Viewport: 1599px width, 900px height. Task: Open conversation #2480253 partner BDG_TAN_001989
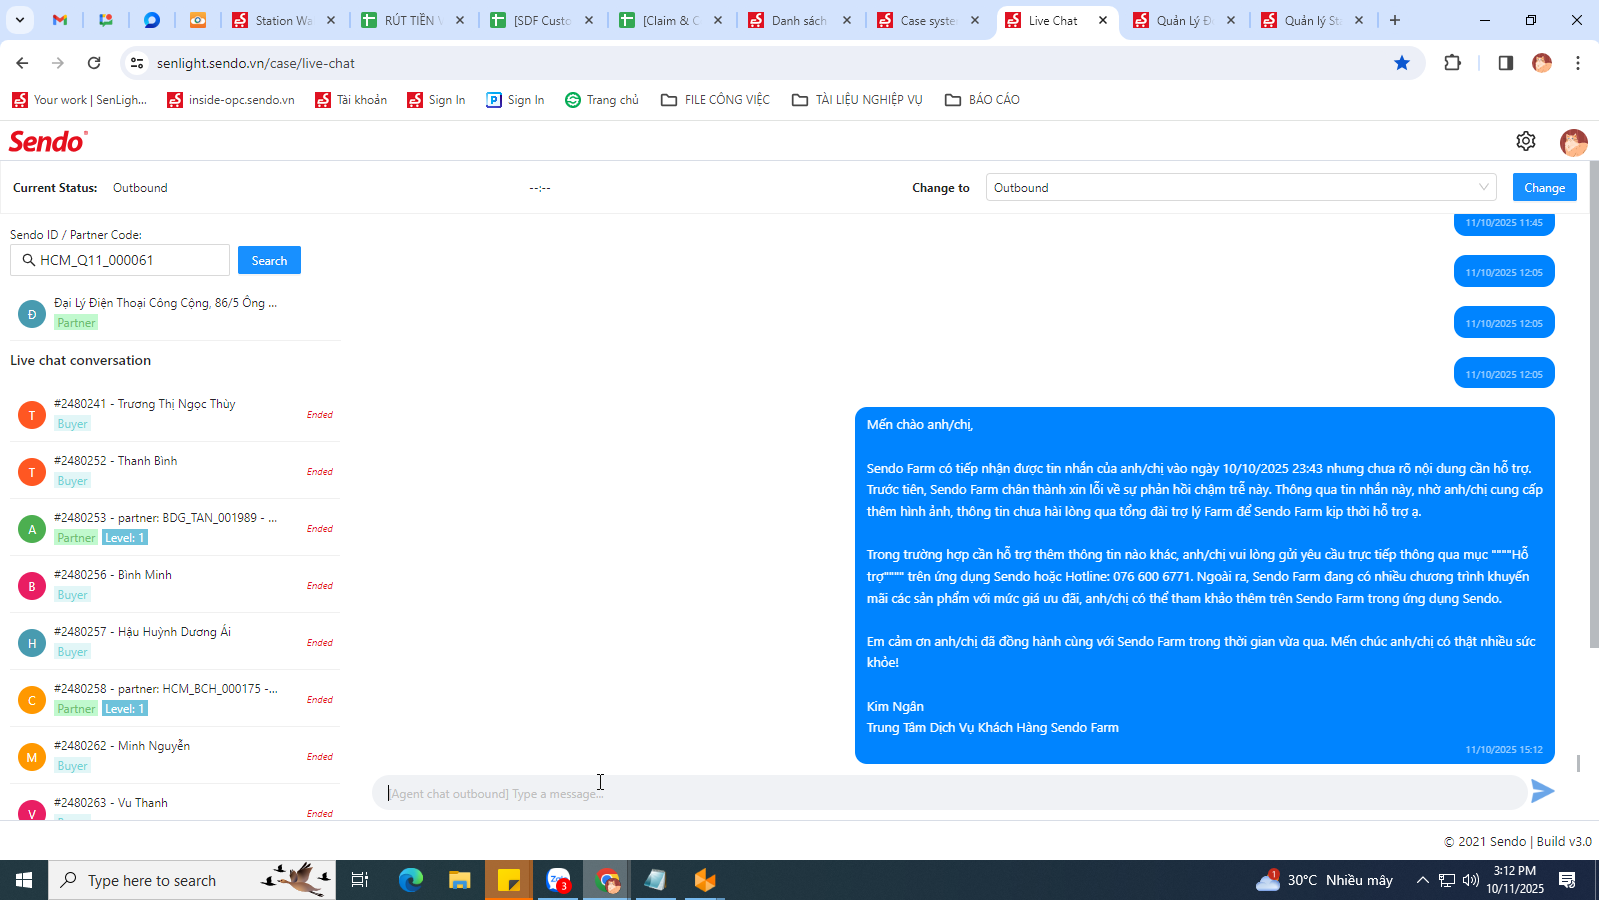point(175,528)
